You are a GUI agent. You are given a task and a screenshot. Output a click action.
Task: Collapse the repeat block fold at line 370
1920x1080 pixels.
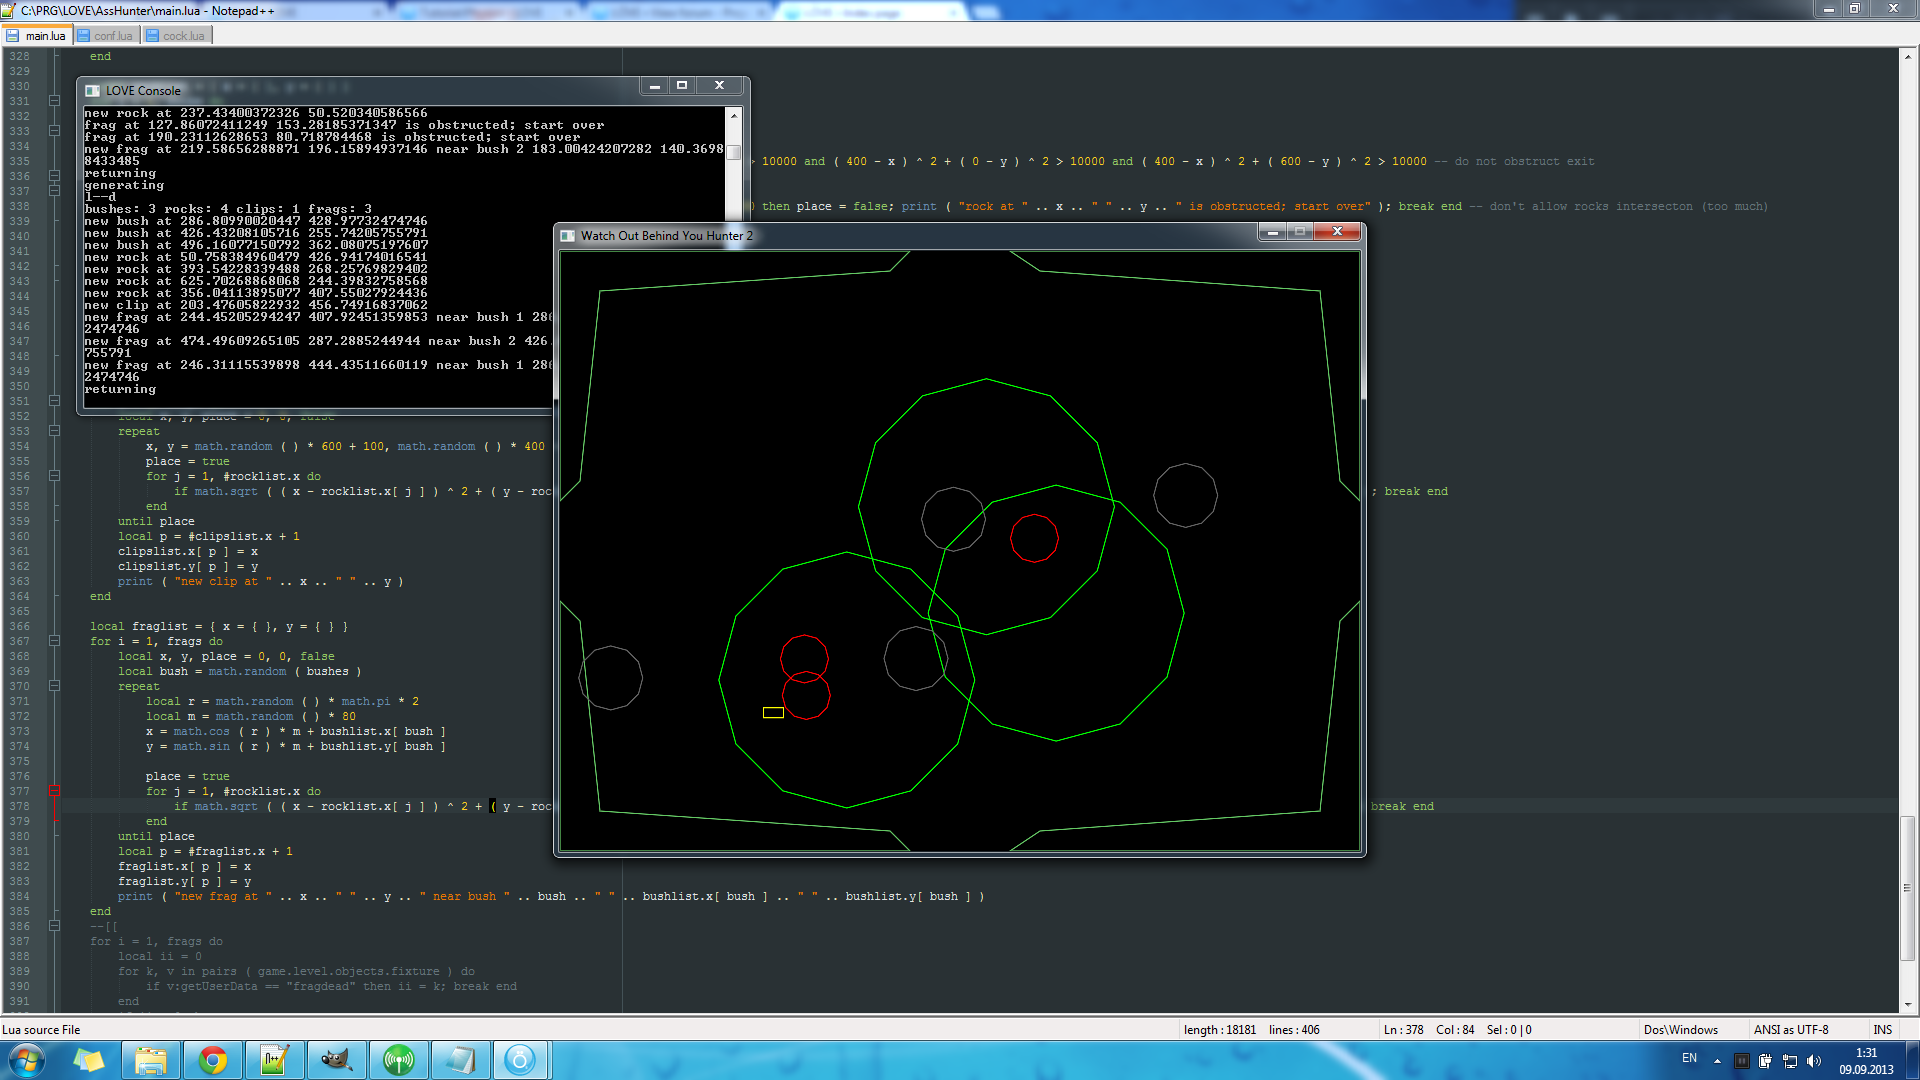tap(55, 686)
